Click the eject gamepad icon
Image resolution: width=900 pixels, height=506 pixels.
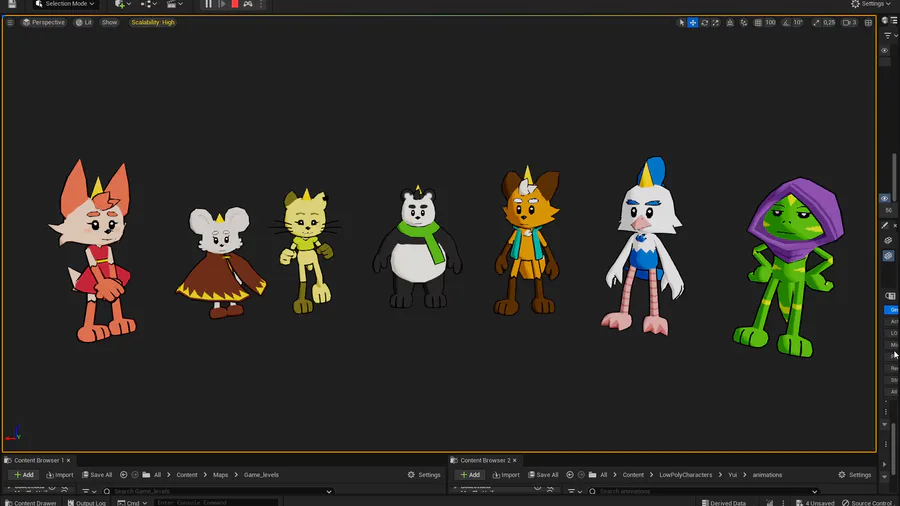point(248,4)
